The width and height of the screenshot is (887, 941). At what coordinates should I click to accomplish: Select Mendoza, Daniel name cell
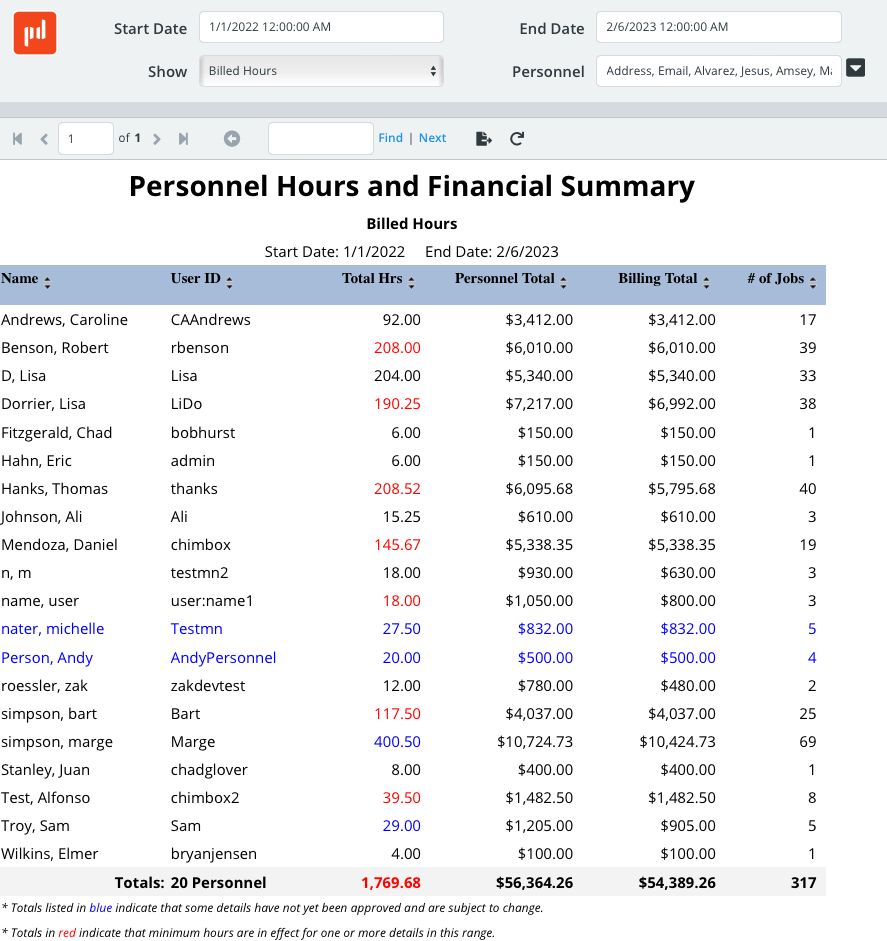point(59,545)
